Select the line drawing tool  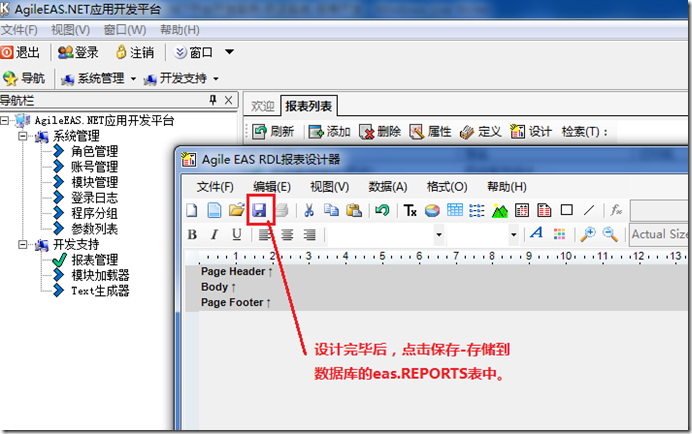(x=589, y=210)
